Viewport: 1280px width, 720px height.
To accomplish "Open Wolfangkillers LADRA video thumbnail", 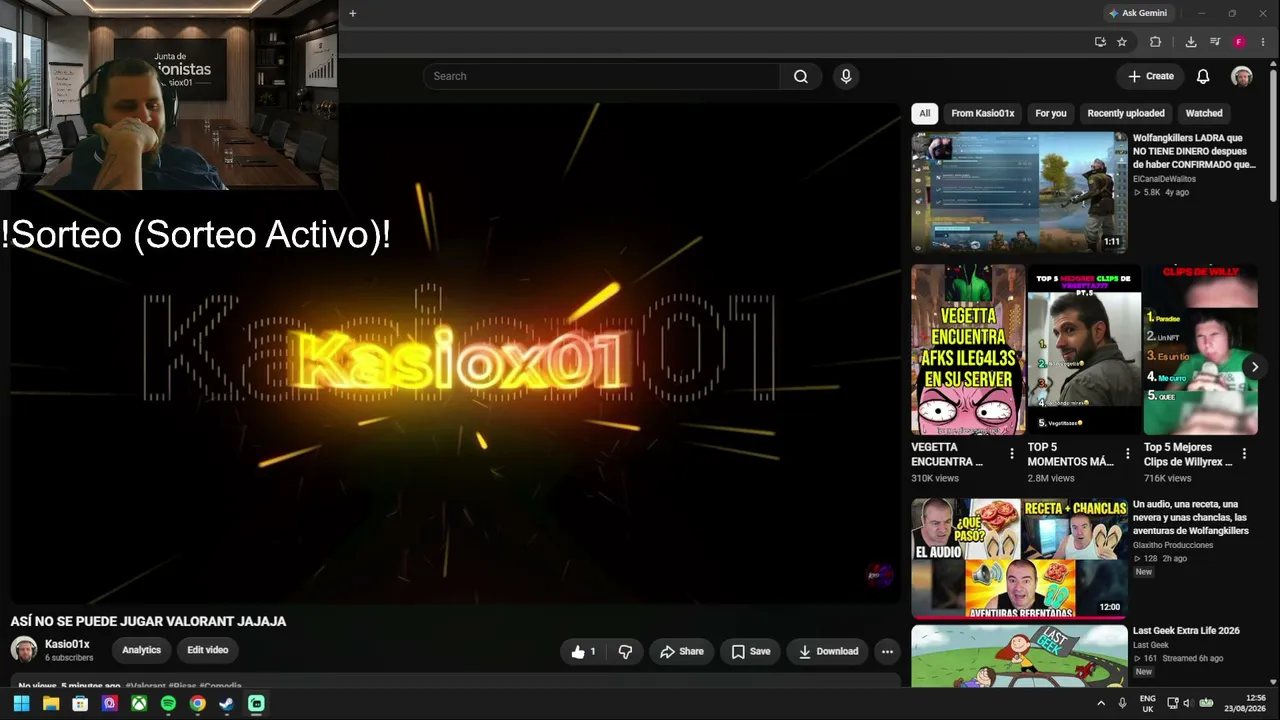I will pyautogui.click(x=1019, y=193).
